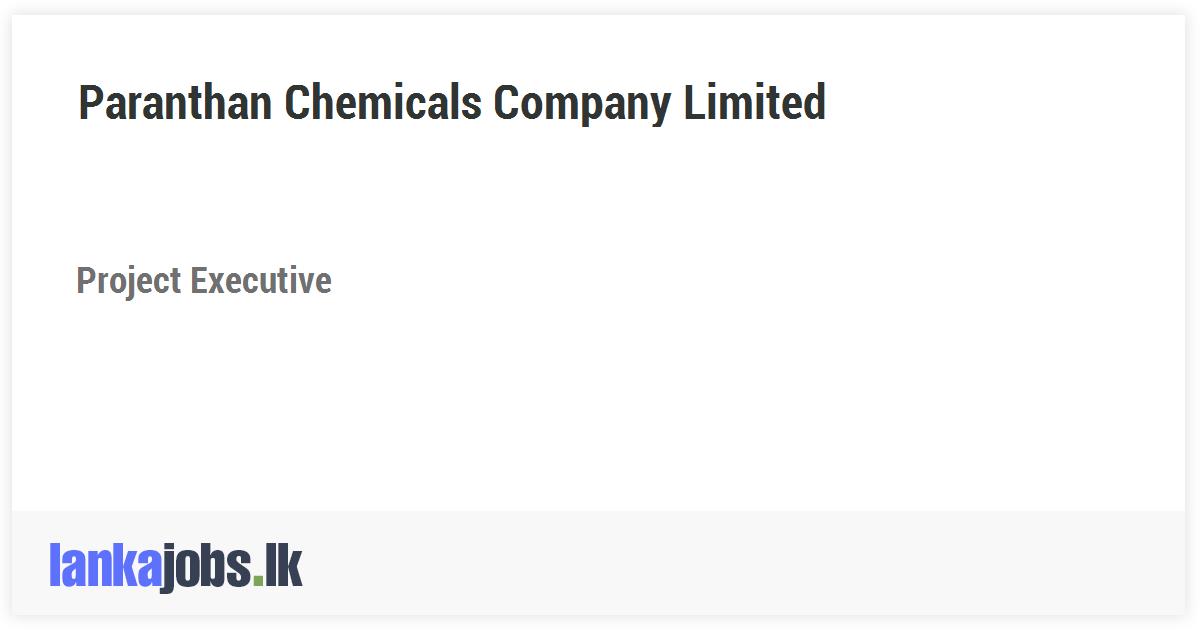Select the word "Chemicals" in heading
The width and height of the screenshot is (1200, 630).
pos(383,103)
